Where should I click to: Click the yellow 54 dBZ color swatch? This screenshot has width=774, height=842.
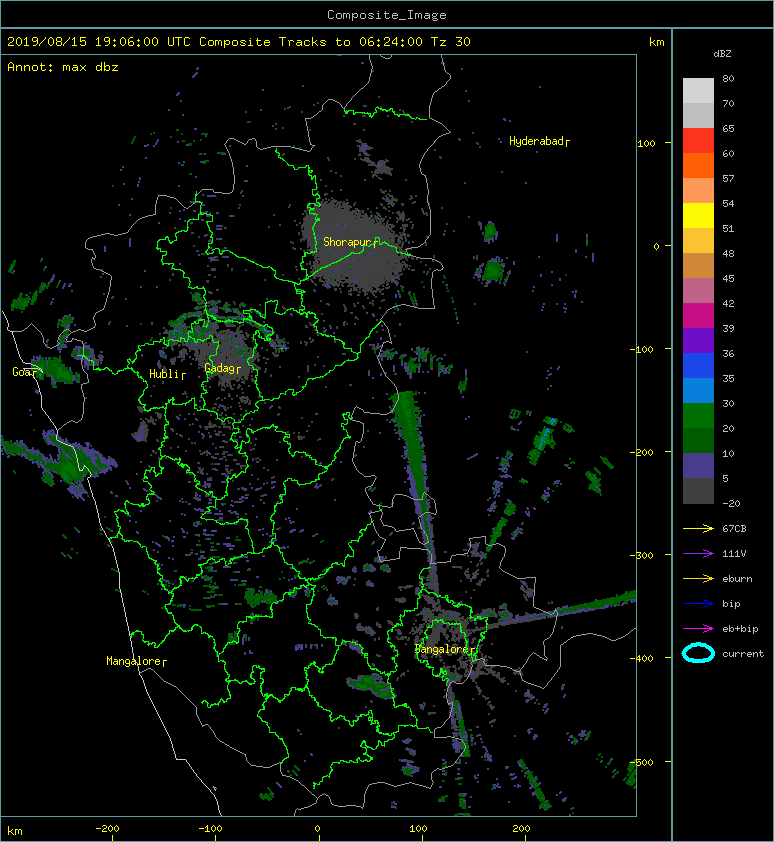tap(698, 215)
